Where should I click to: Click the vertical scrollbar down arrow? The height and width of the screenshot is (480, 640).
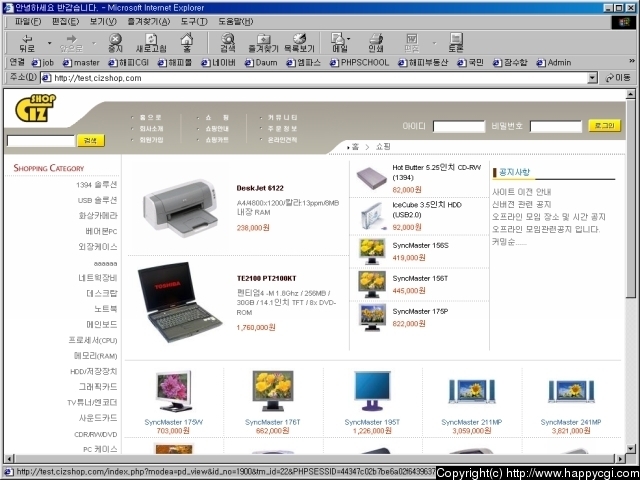tap(630, 449)
